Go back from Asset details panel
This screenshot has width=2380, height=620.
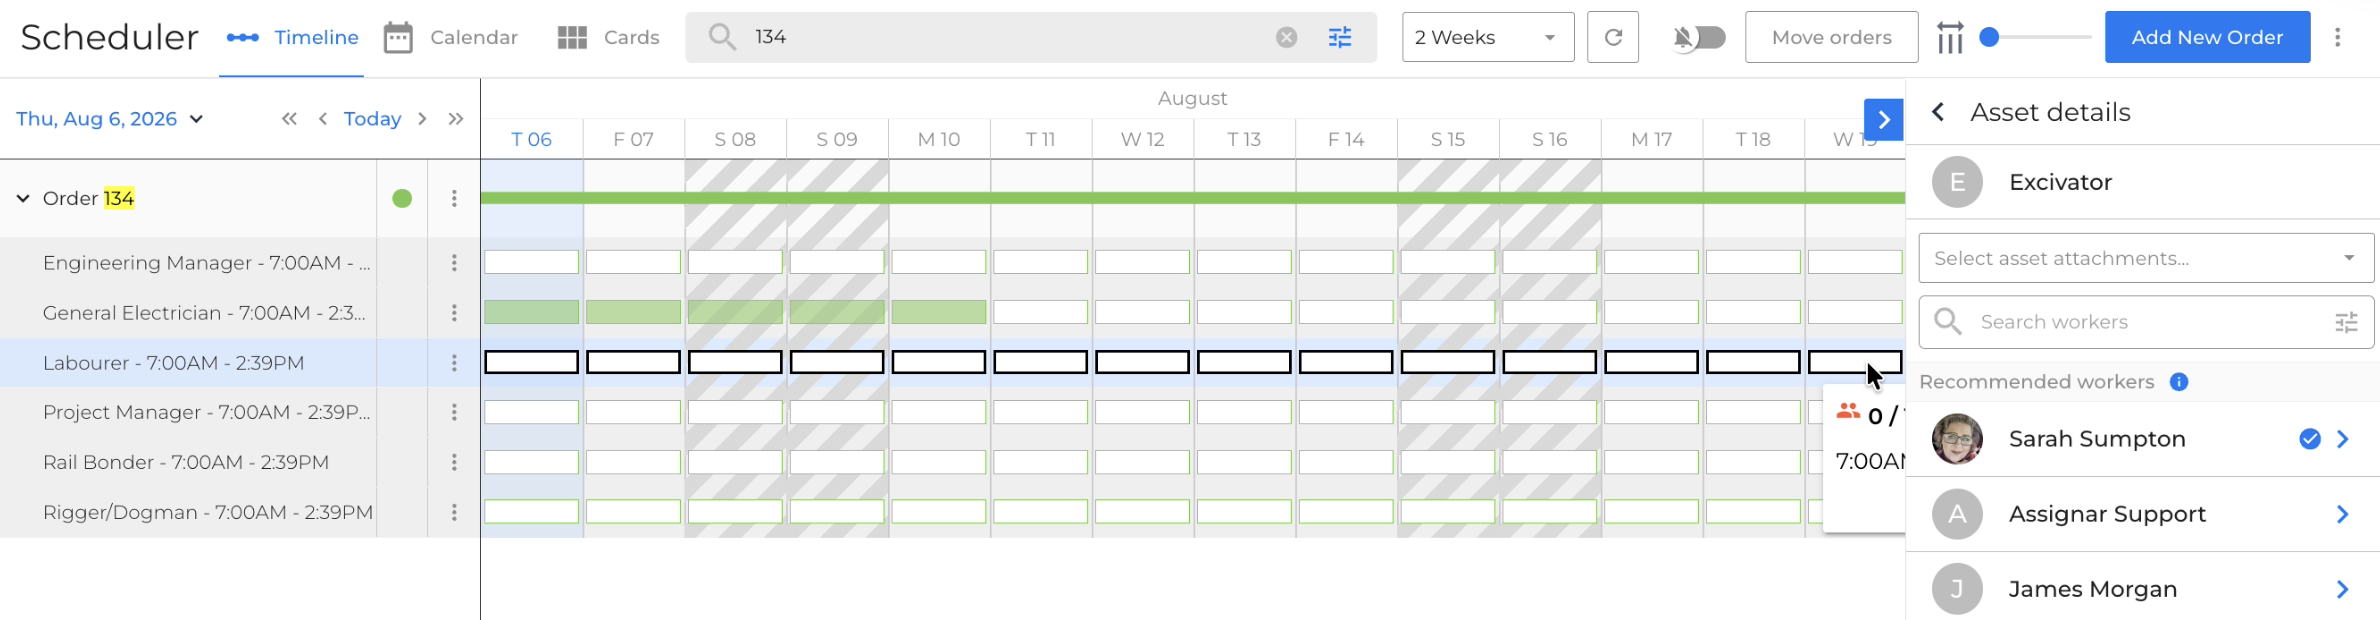1938,112
